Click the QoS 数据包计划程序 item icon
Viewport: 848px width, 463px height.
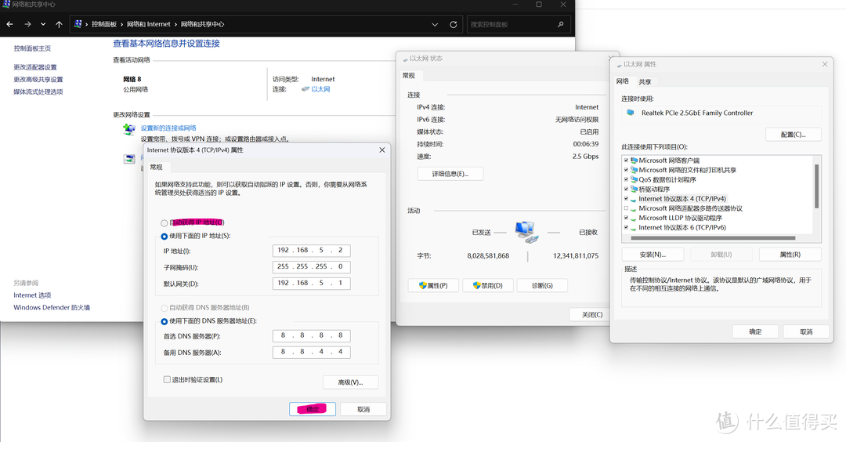coord(634,180)
